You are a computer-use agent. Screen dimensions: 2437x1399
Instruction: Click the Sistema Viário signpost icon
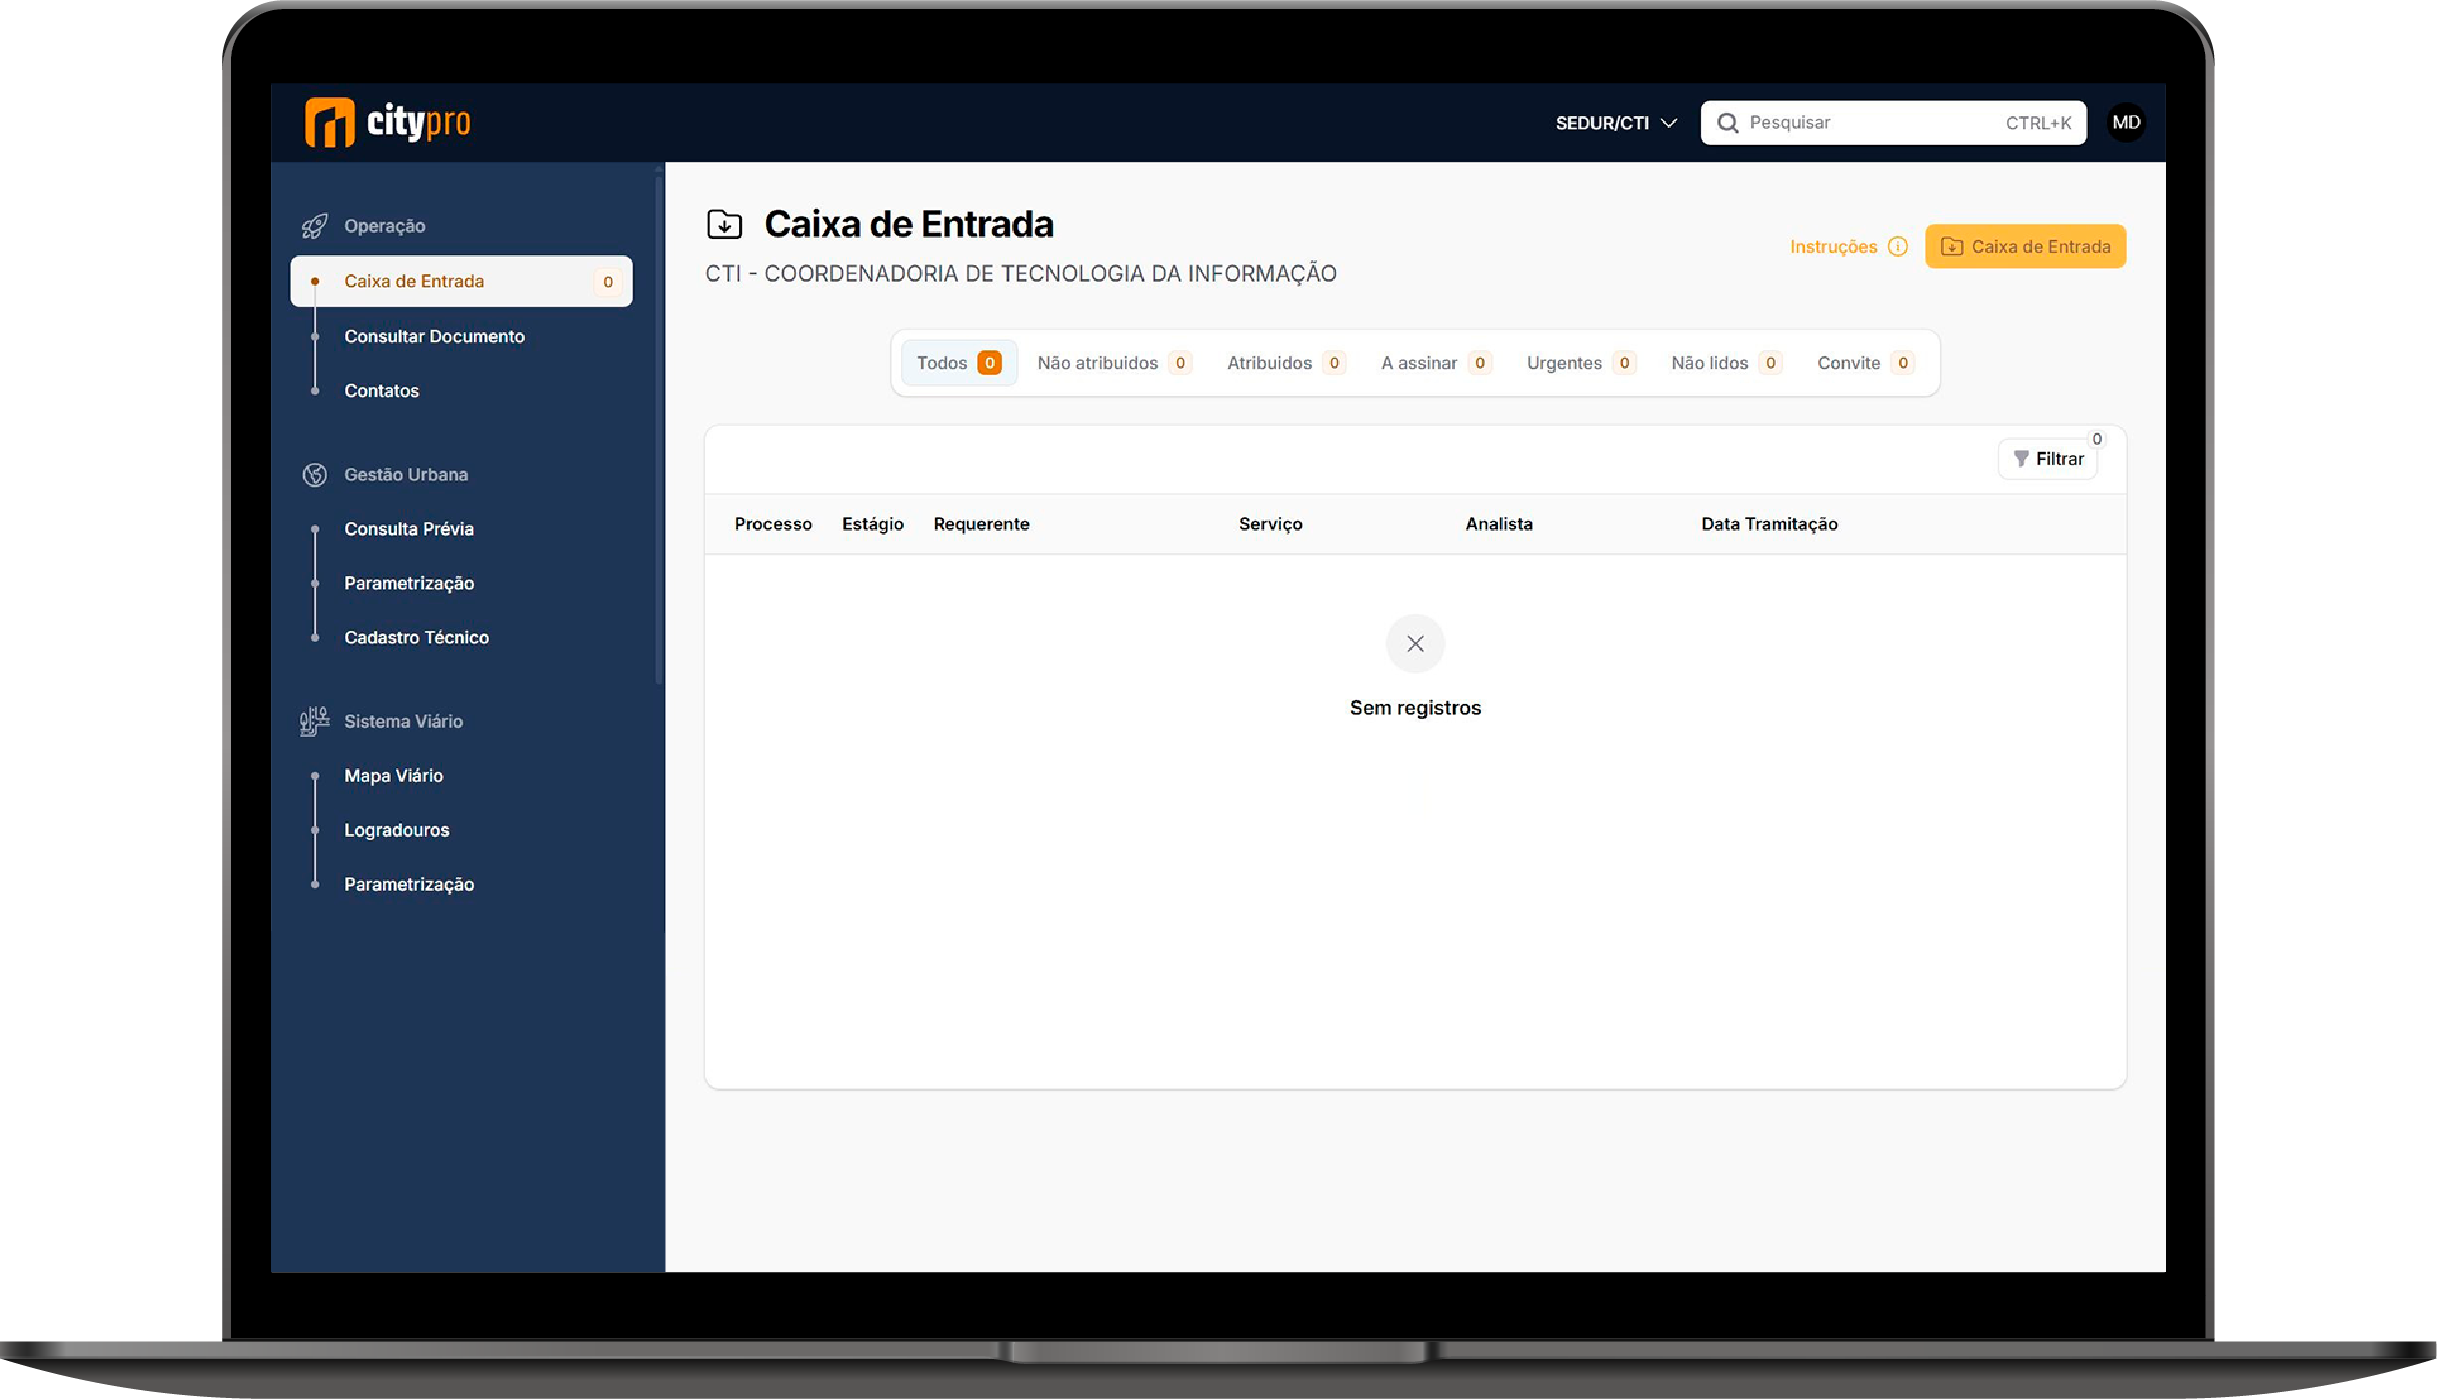click(x=314, y=721)
